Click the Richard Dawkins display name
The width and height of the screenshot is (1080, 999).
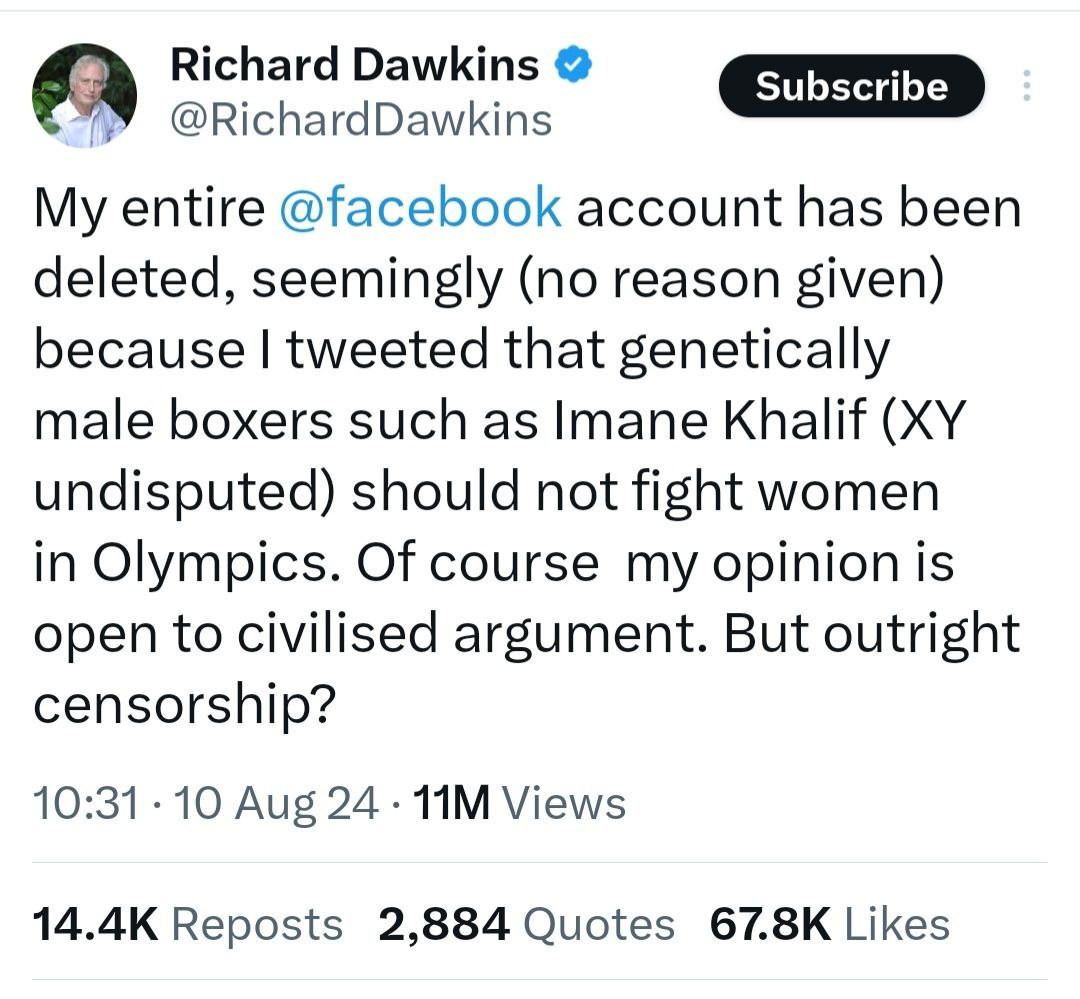355,66
